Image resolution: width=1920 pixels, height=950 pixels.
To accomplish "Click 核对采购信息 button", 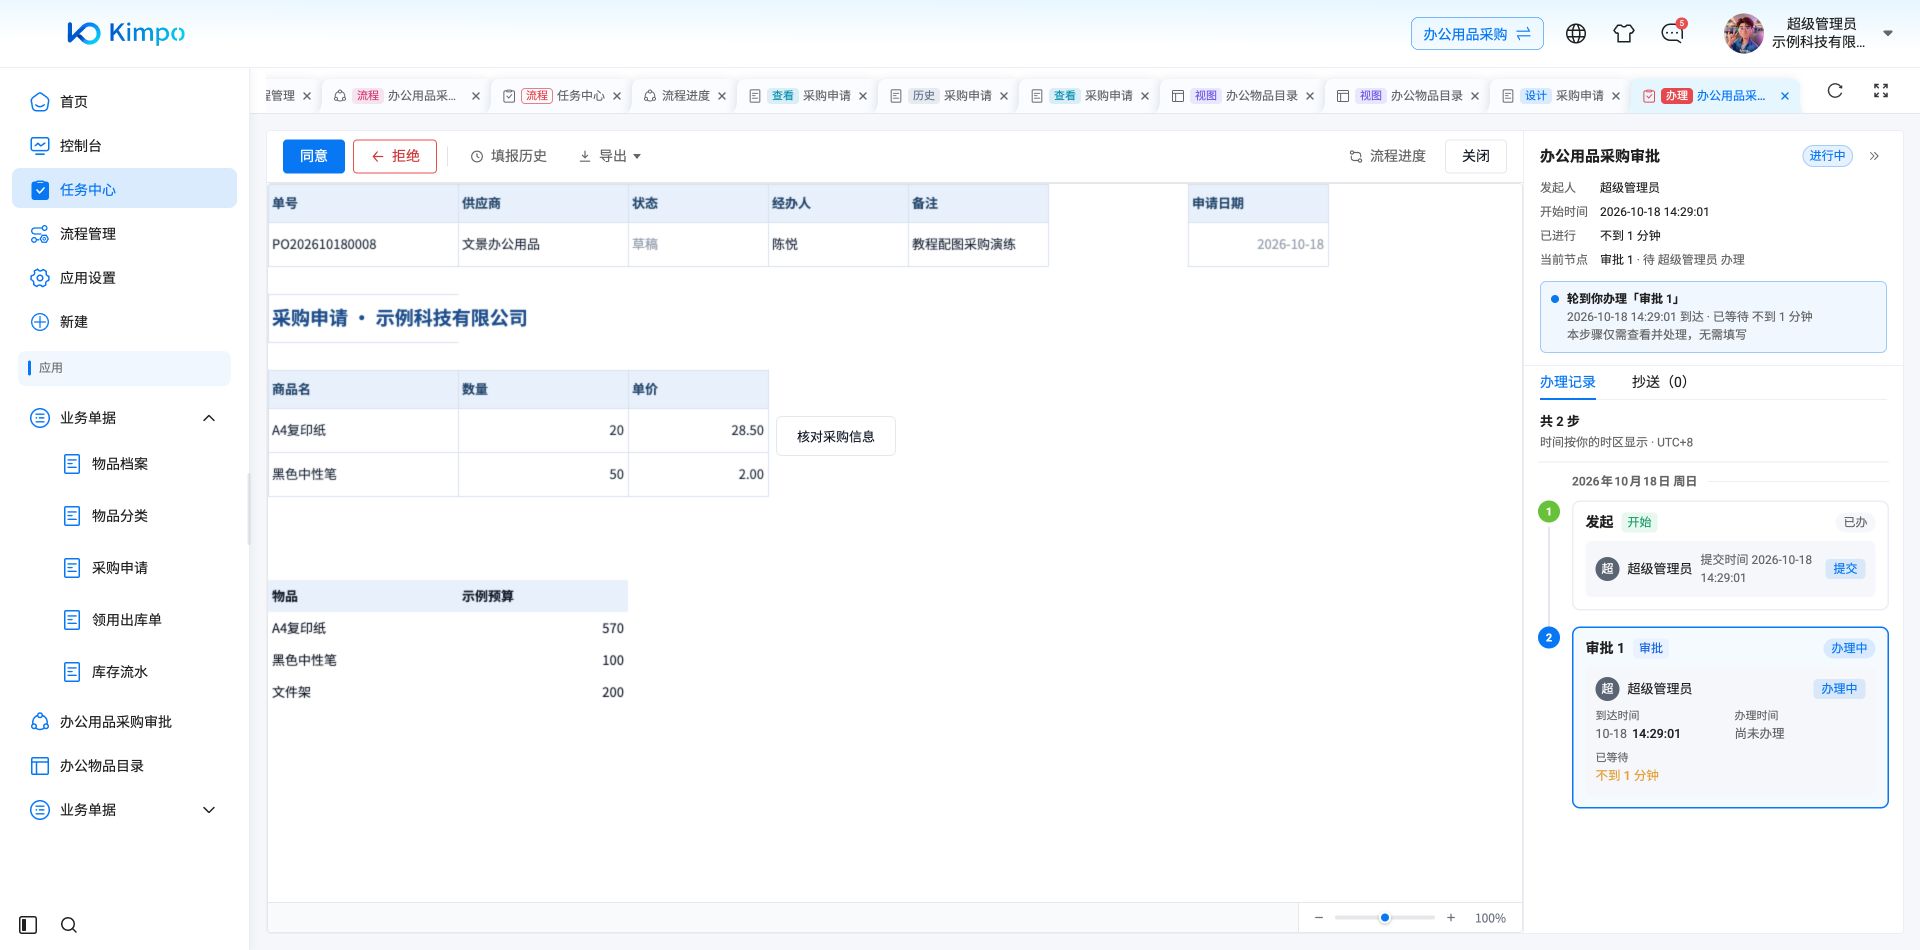I will 836,436.
